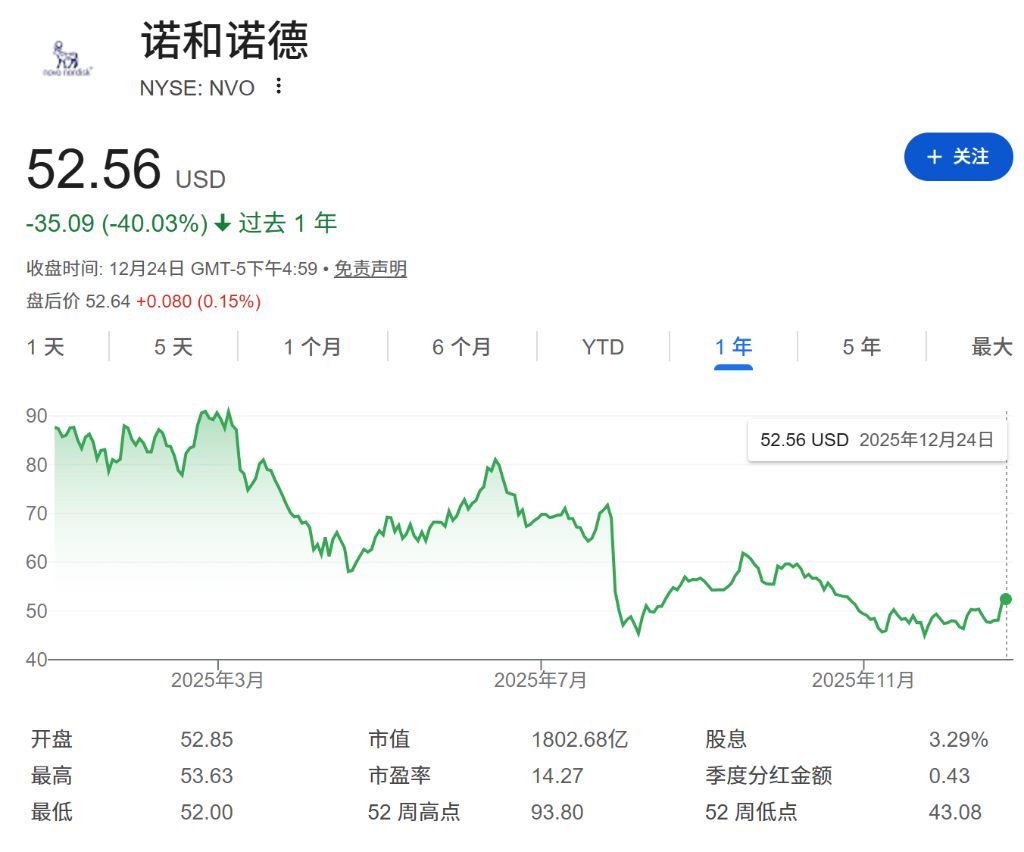Viewport: 1024px width, 852px height.
Task: Click the blue 关注 follow button
Action: [958, 157]
